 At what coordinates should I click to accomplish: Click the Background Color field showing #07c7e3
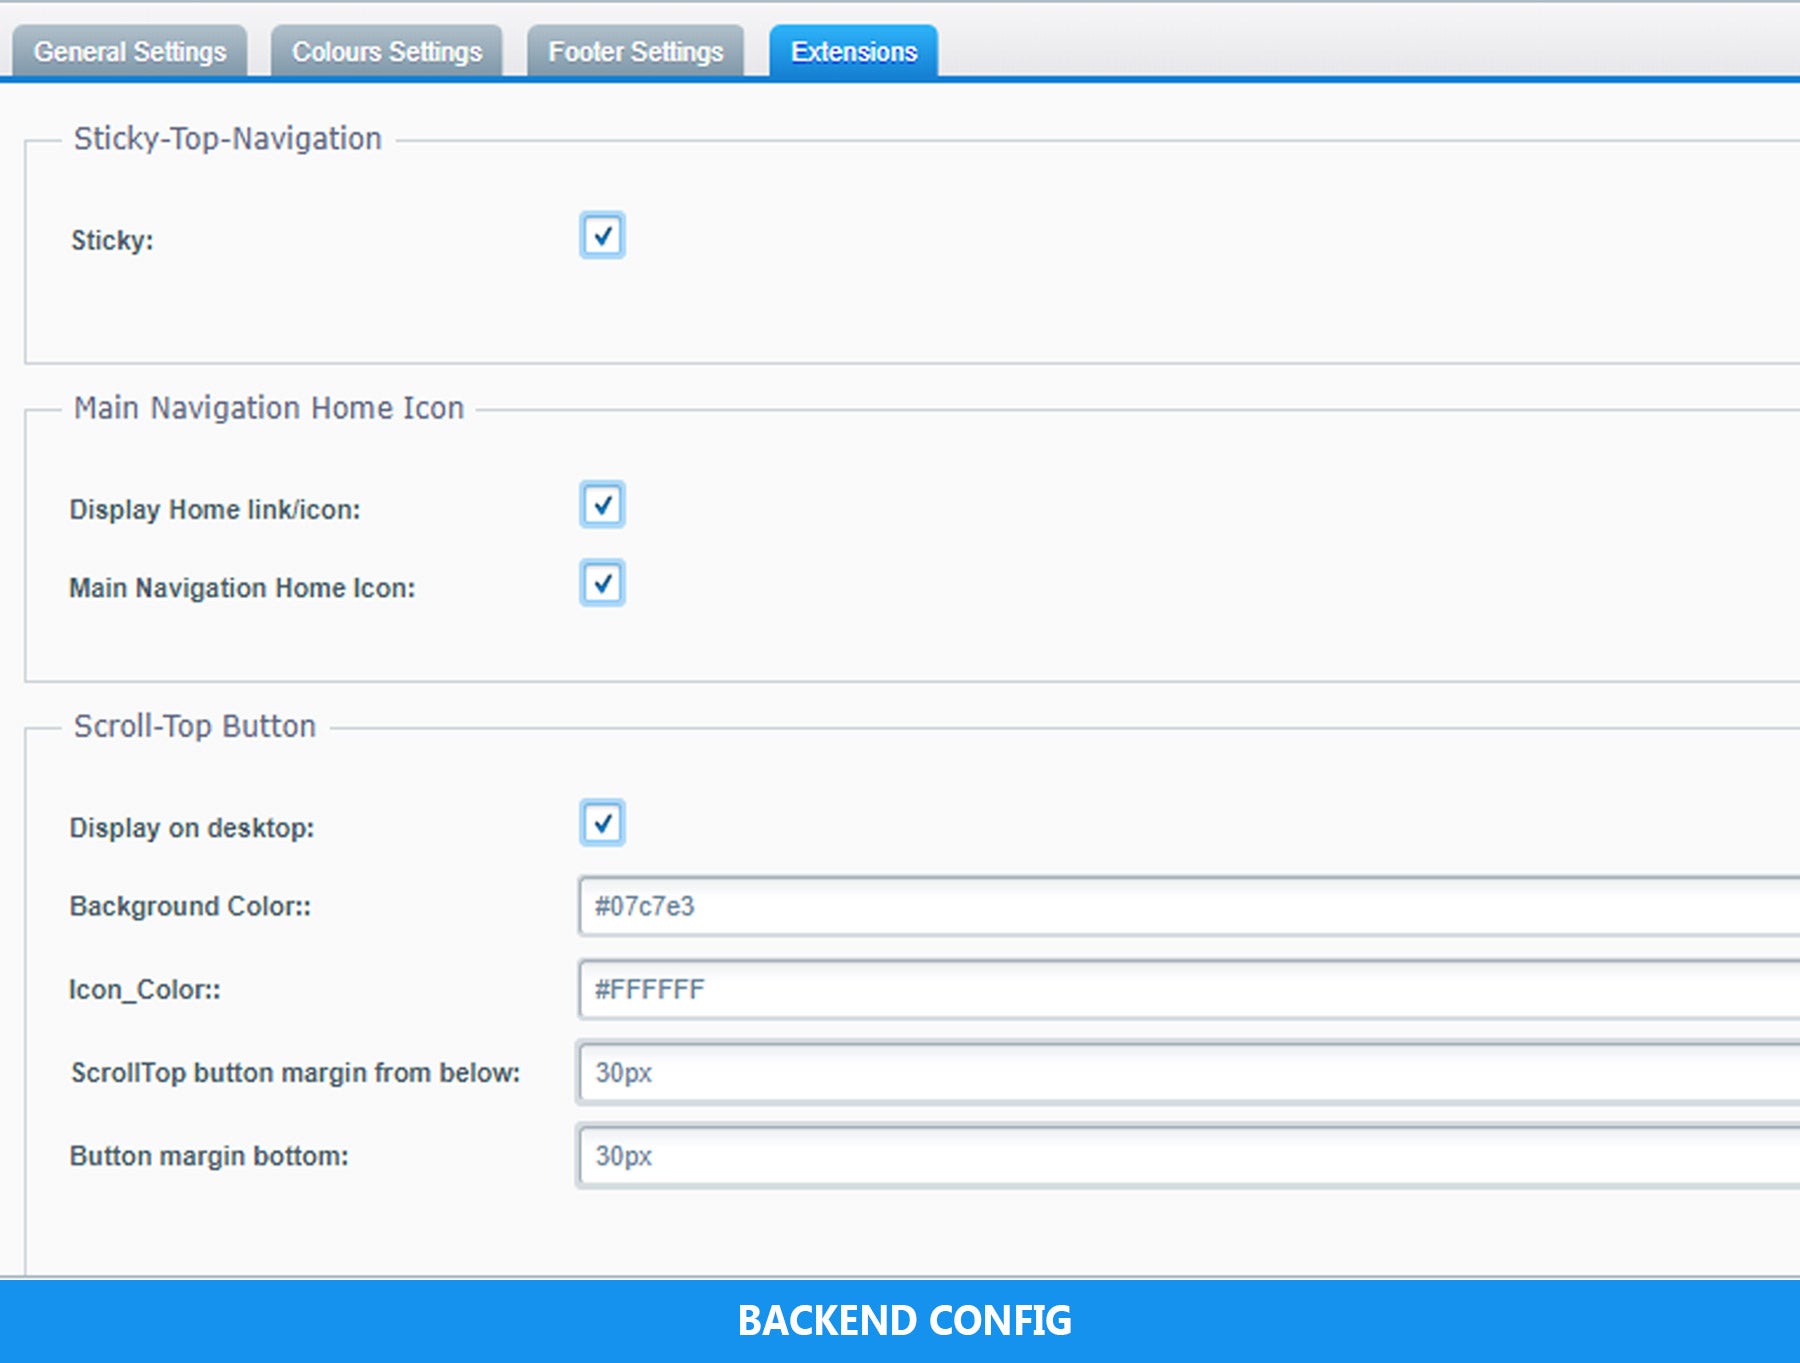1188,907
